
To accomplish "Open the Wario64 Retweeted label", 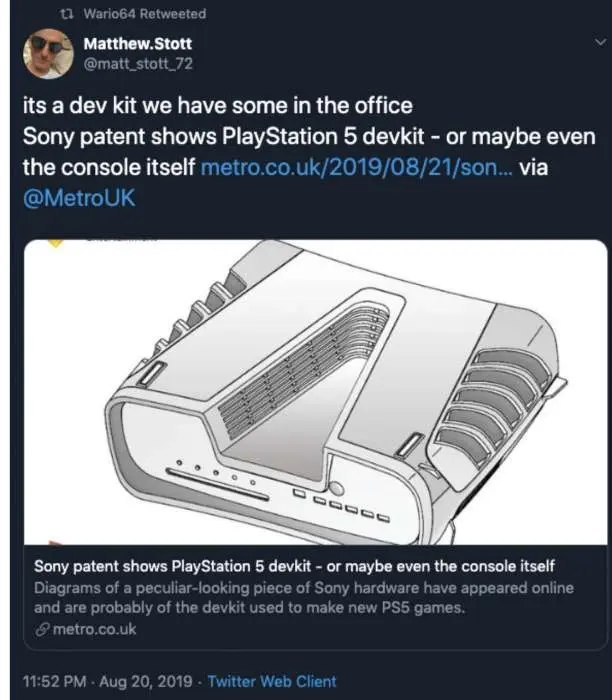I will (145, 14).
